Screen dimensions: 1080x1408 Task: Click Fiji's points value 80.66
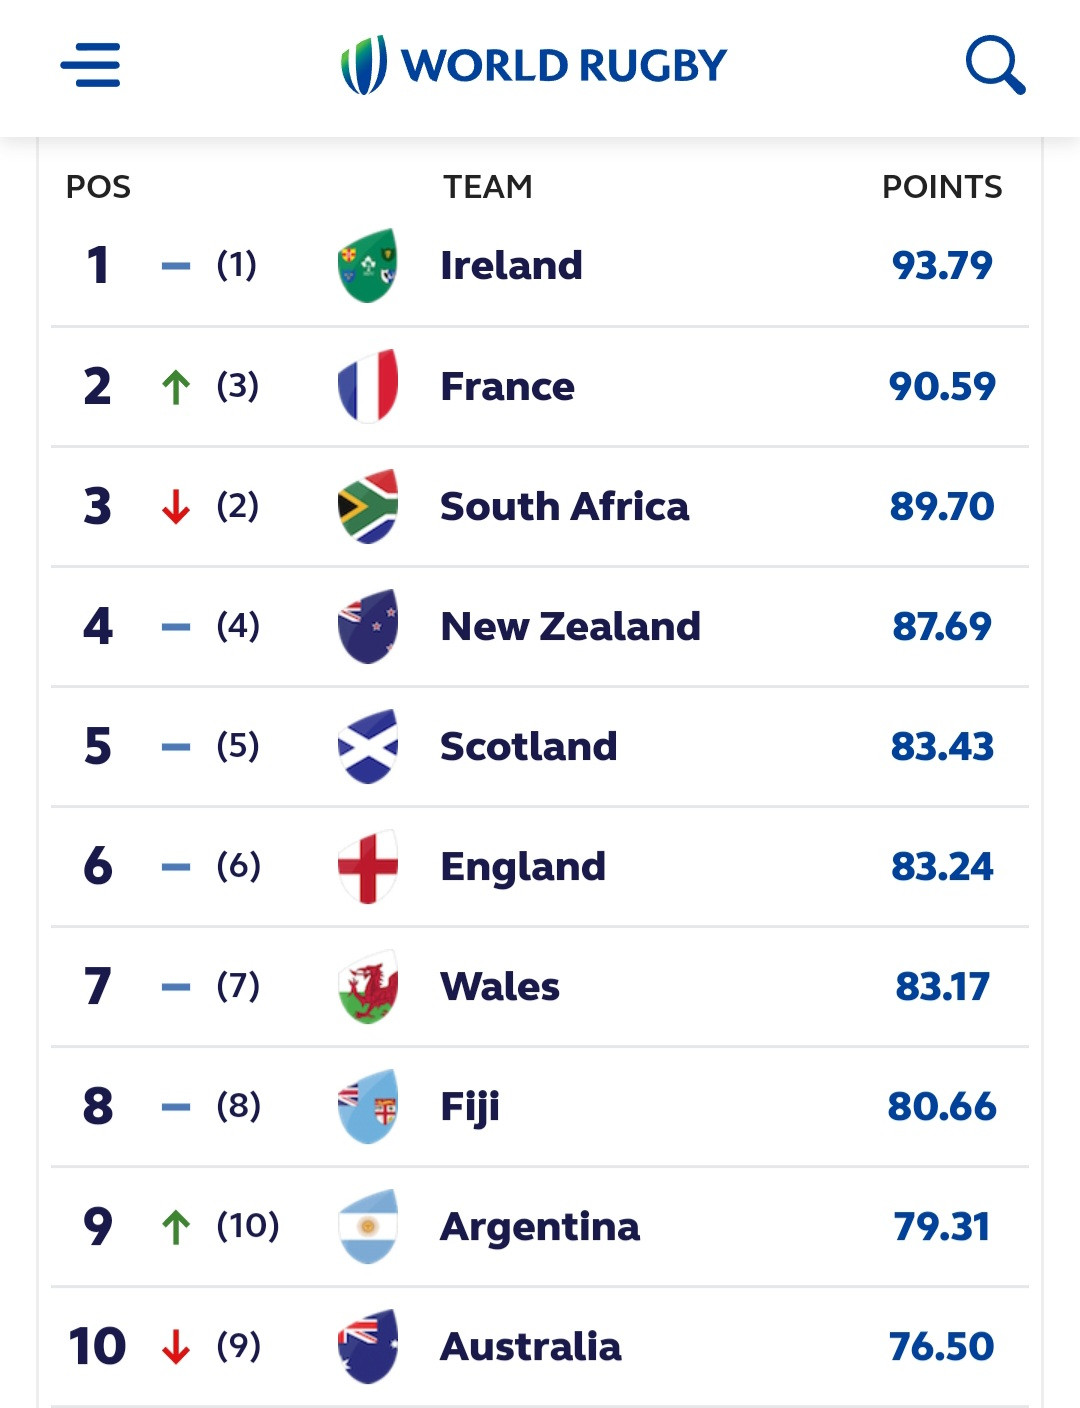(x=941, y=1106)
